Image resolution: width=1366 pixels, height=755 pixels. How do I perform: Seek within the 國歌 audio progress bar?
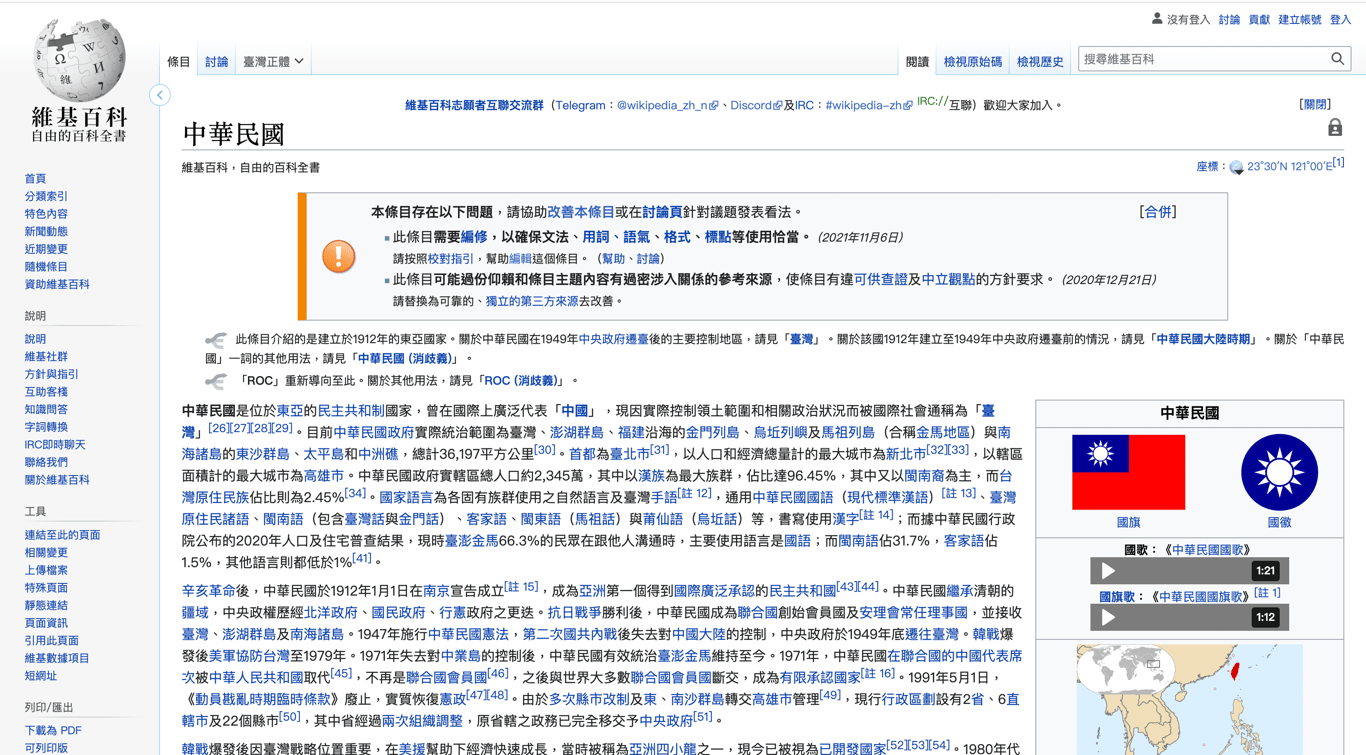(1187, 571)
